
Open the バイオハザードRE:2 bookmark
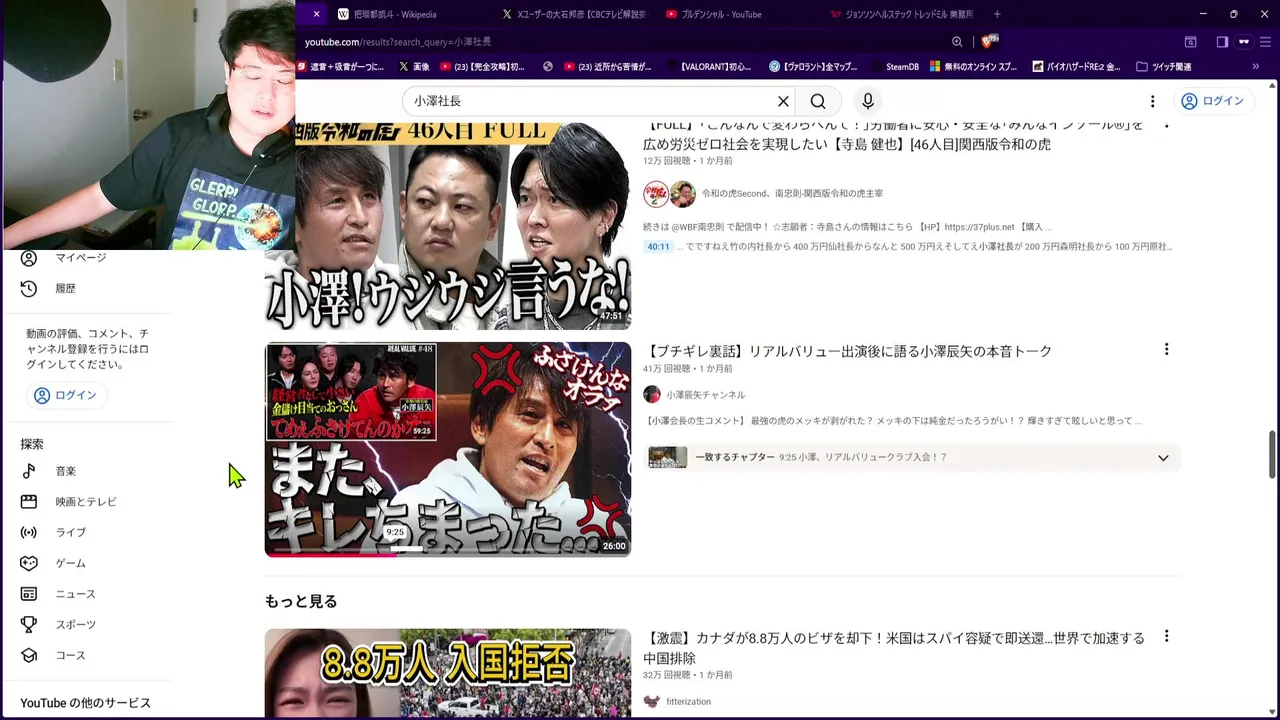pyautogui.click(x=1075, y=67)
